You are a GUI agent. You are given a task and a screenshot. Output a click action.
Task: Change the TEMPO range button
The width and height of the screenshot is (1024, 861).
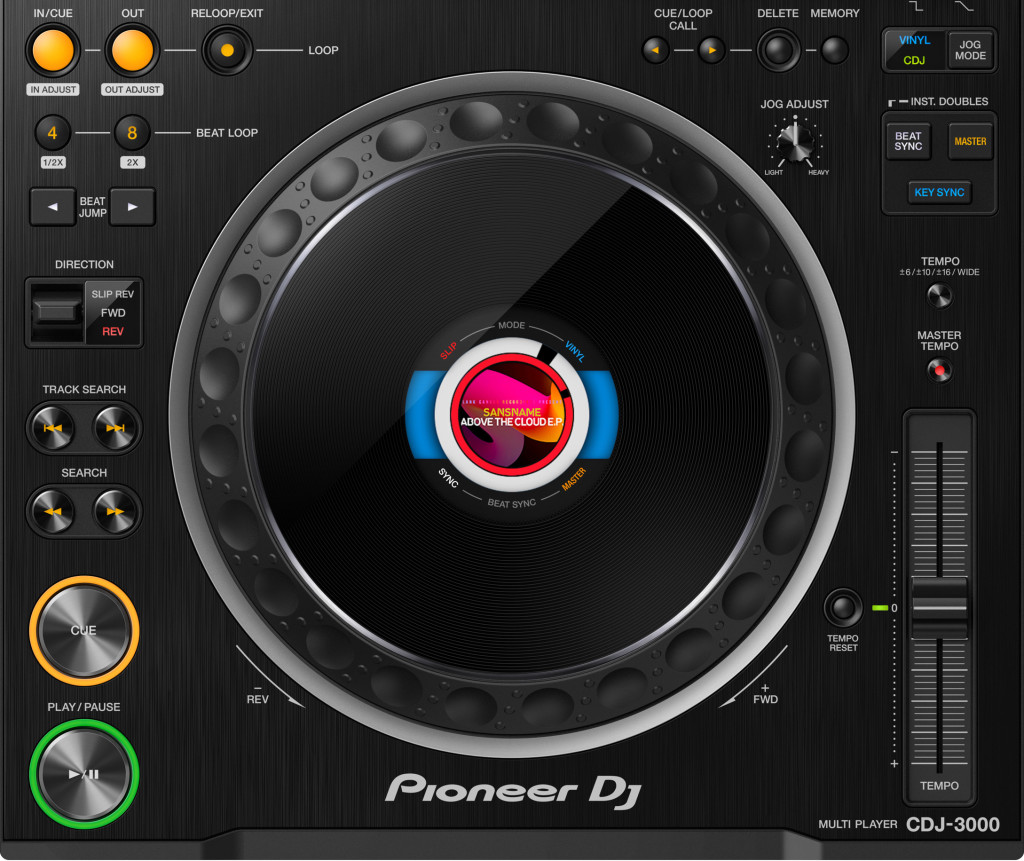[940, 297]
